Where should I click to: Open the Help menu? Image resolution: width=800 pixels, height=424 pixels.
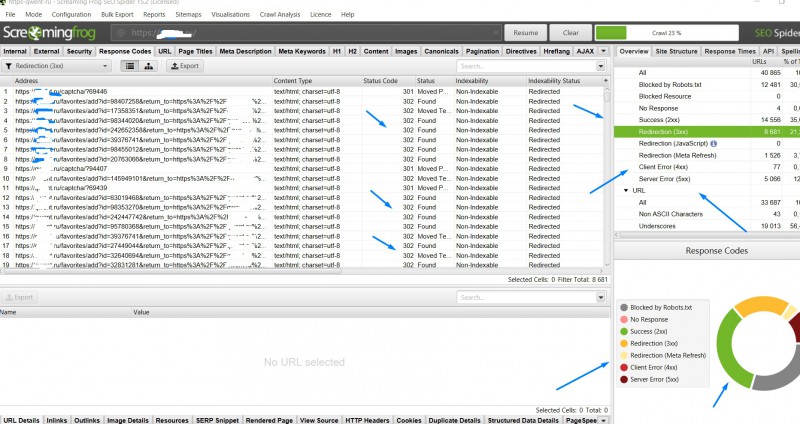[347, 14]
